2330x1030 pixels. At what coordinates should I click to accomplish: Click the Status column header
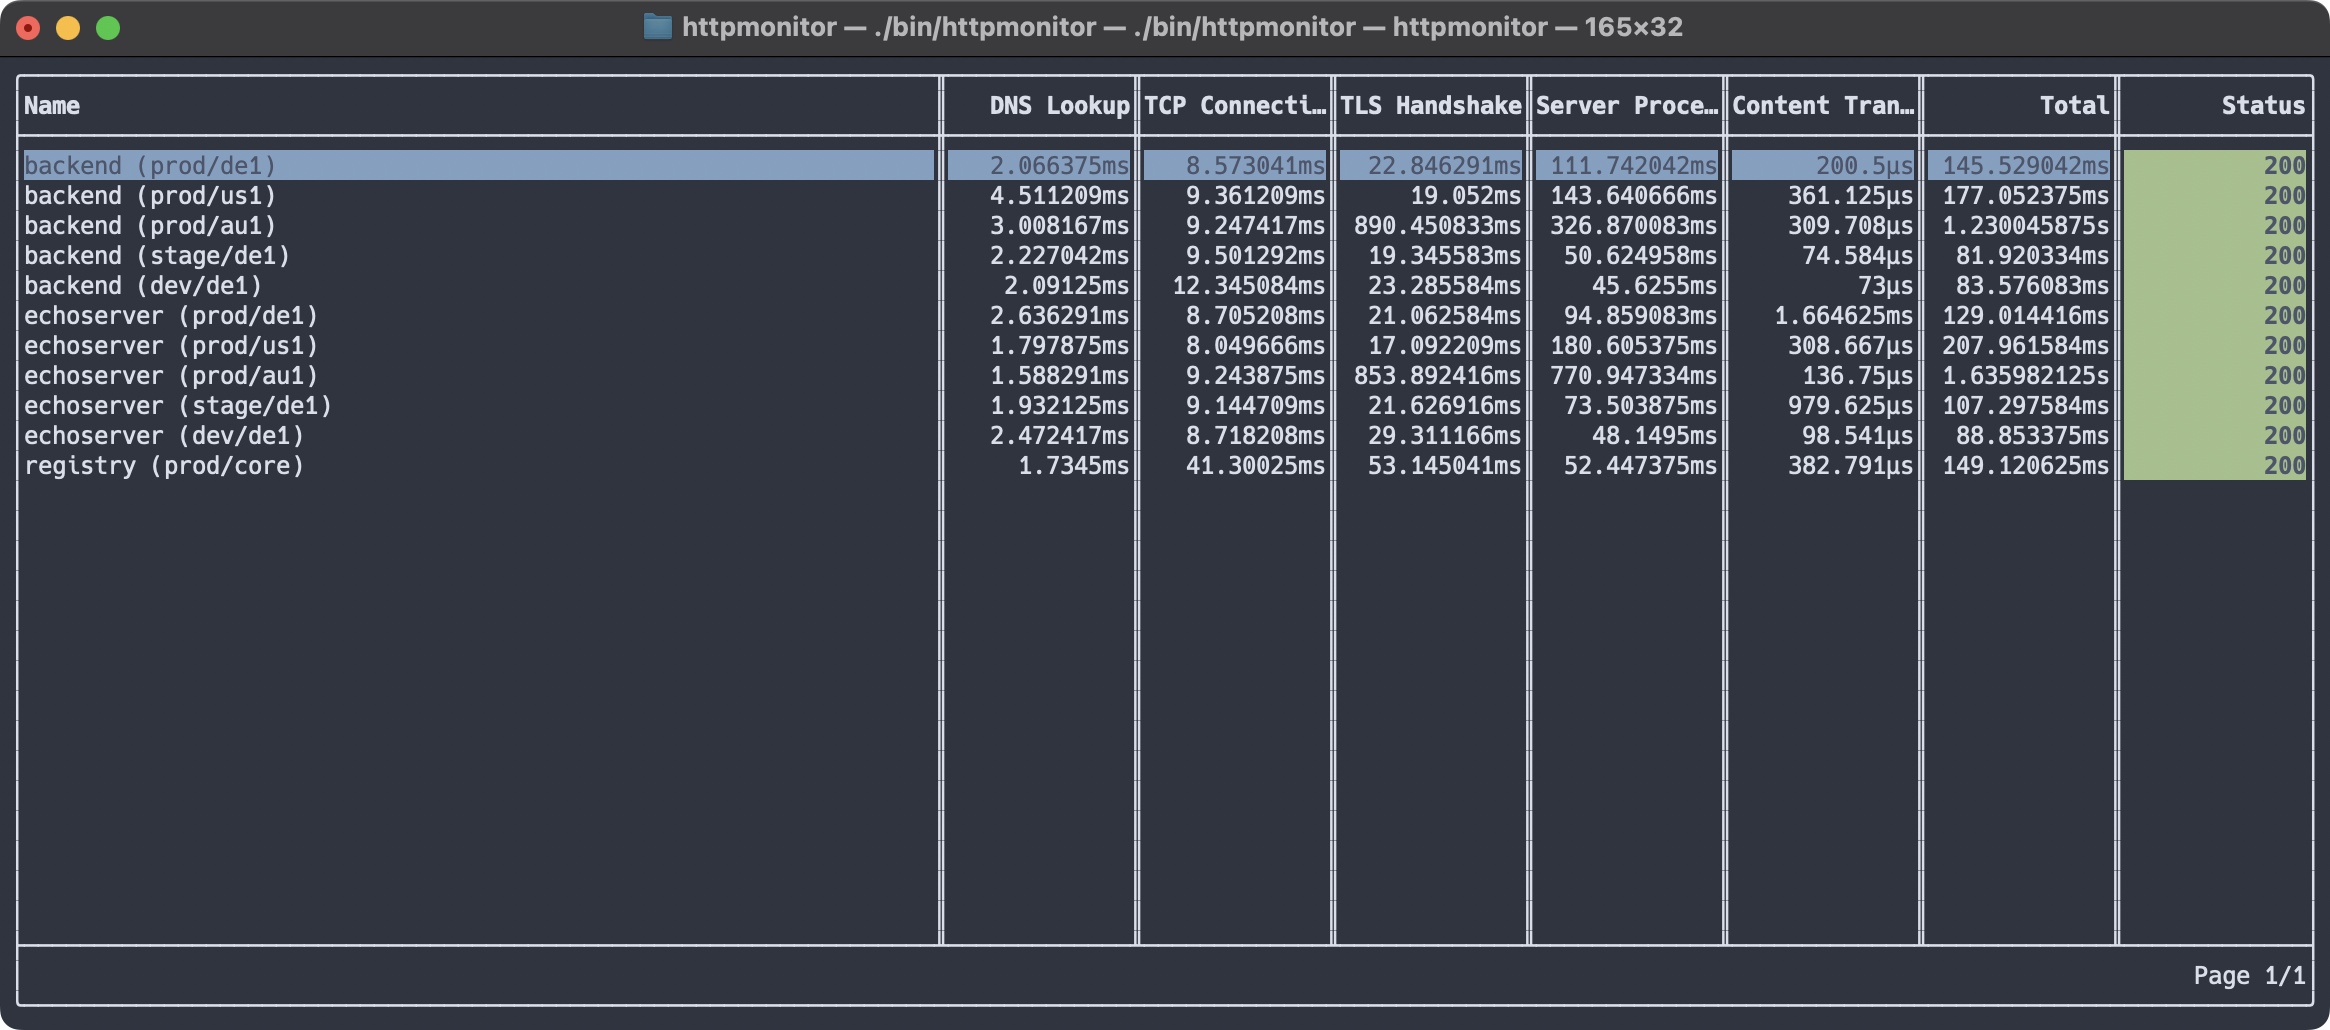[2263, 105]
